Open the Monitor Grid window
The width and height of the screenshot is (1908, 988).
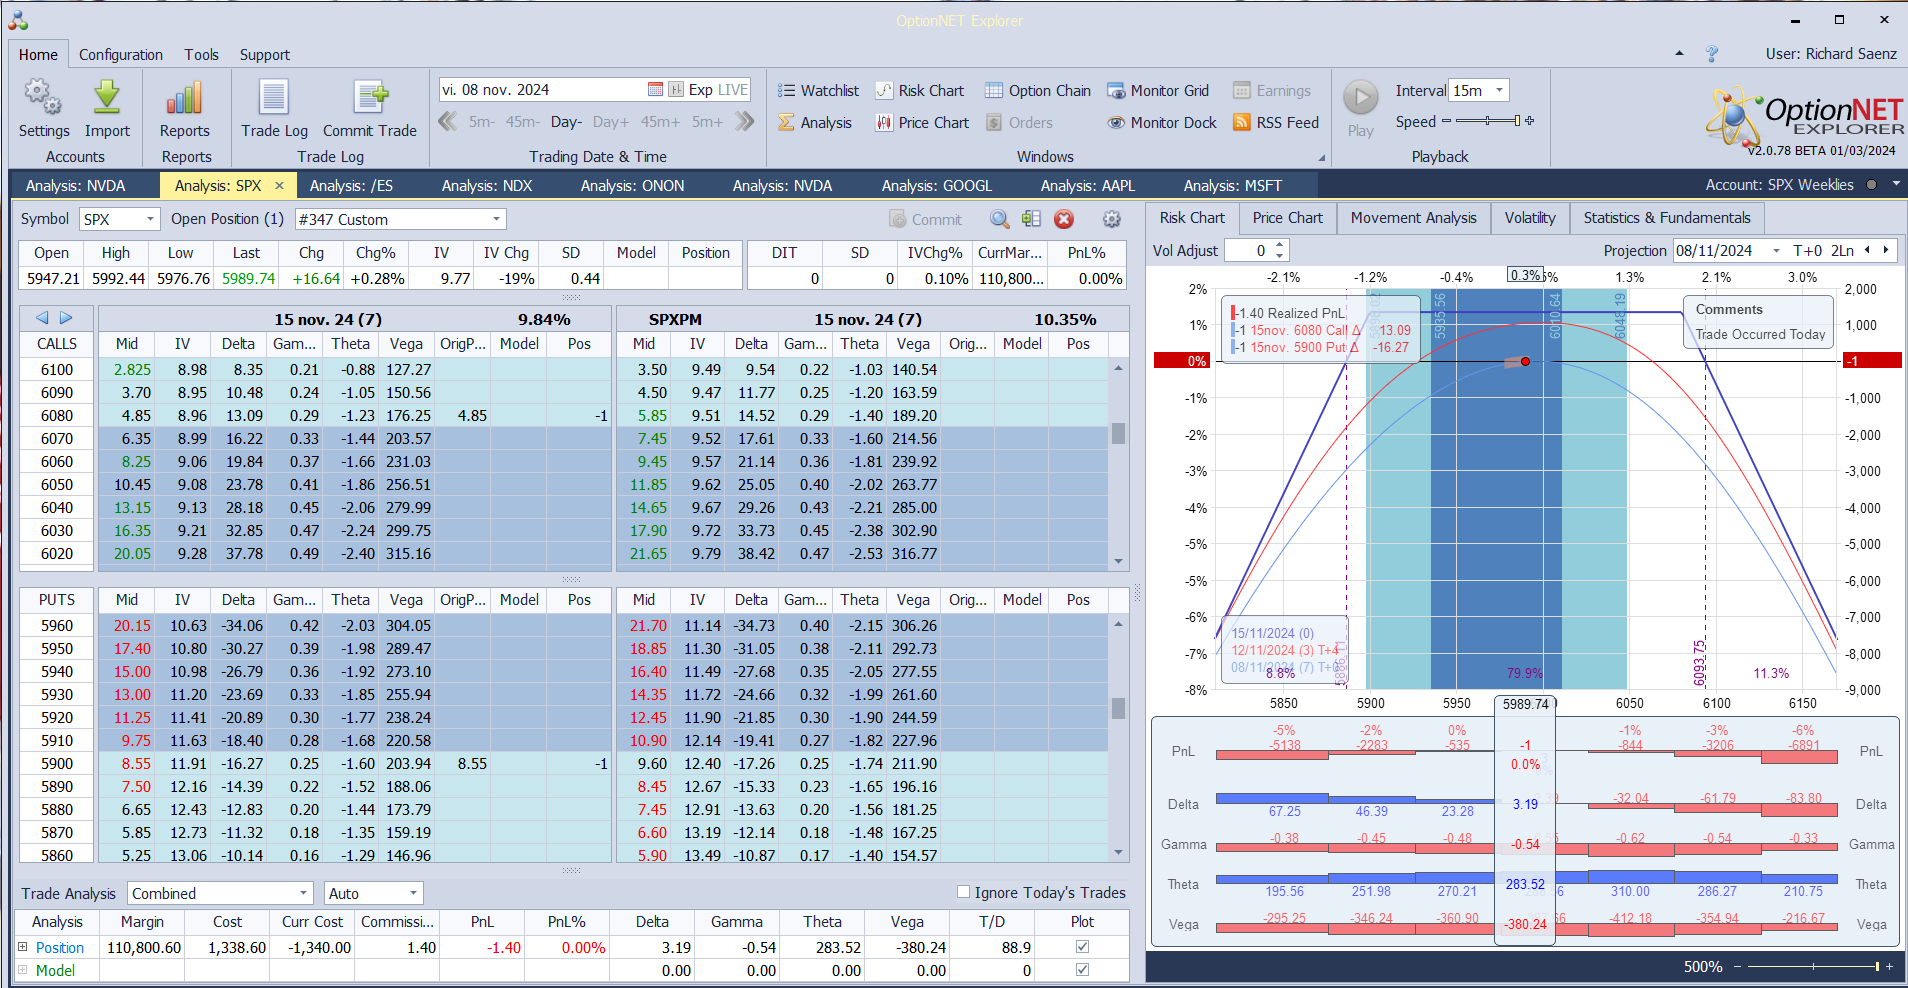coord(1158,91)
